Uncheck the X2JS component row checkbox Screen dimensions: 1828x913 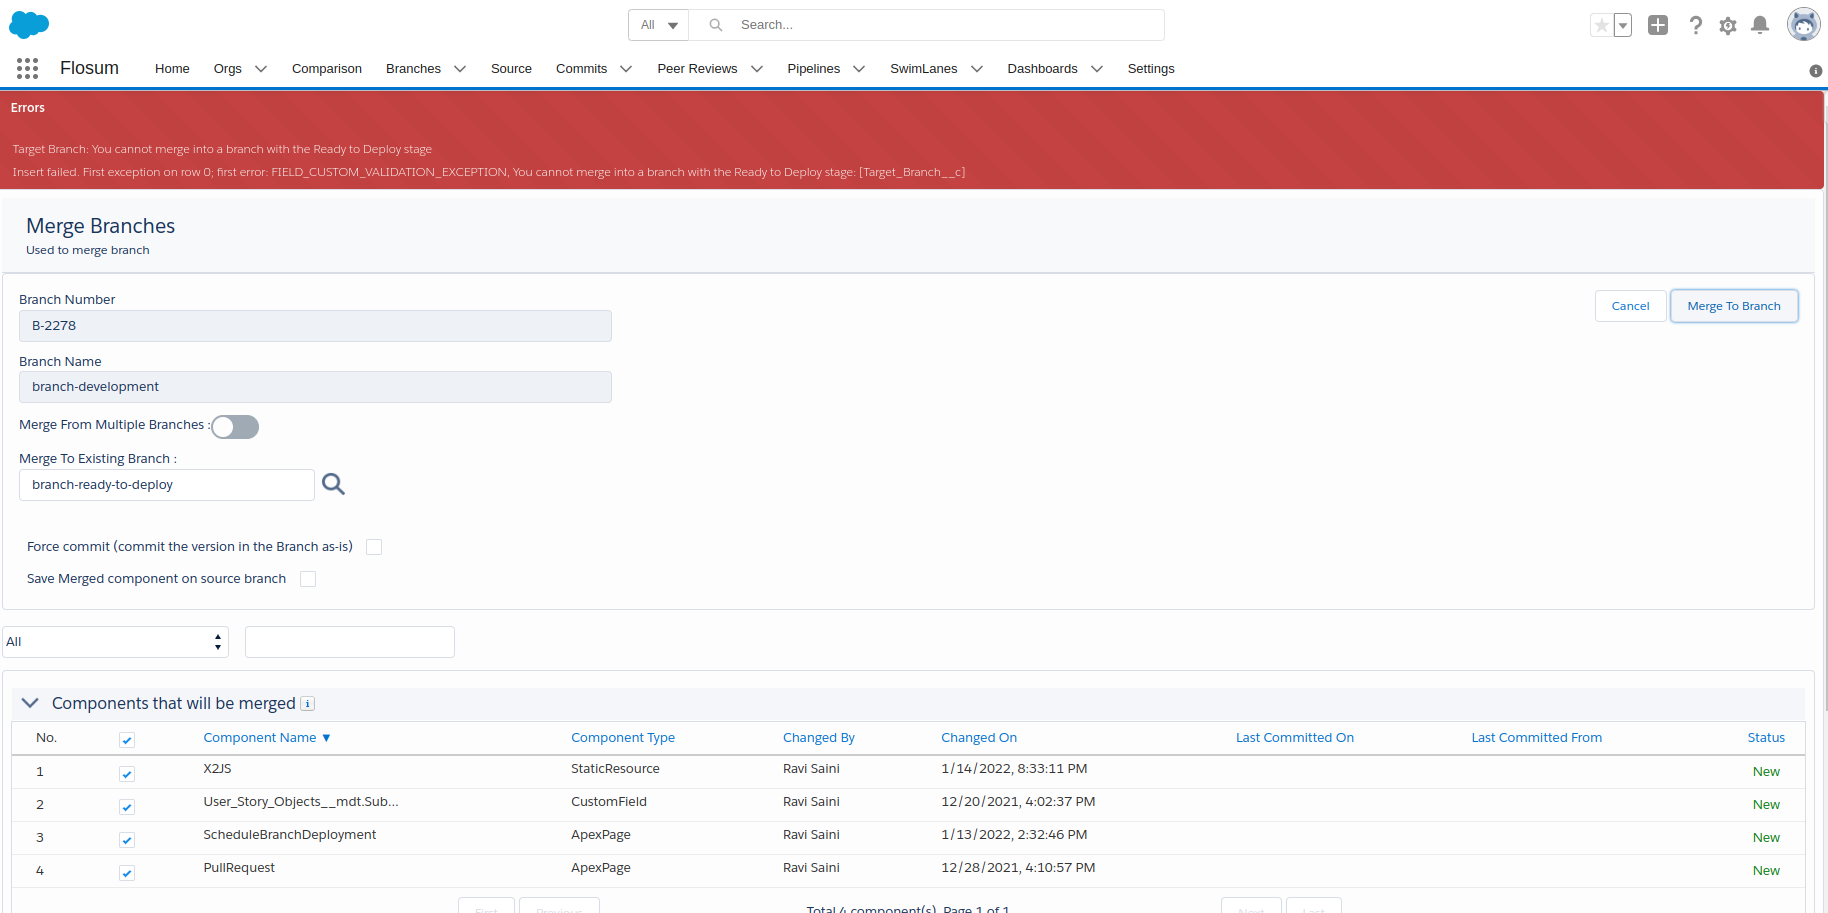pos(127,773)
